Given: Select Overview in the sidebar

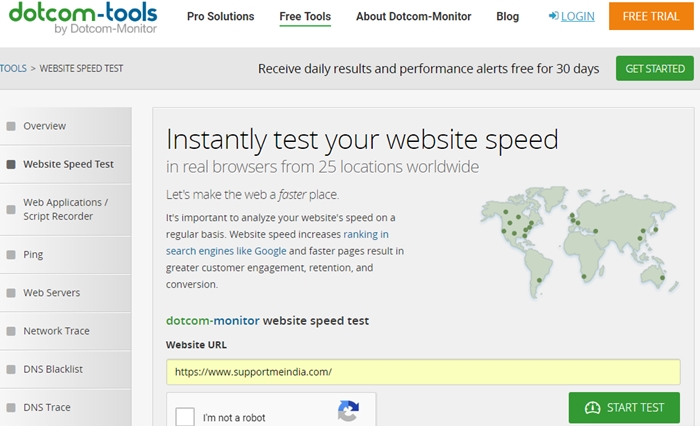Looking at the screenshot, I should pos(66,126).
